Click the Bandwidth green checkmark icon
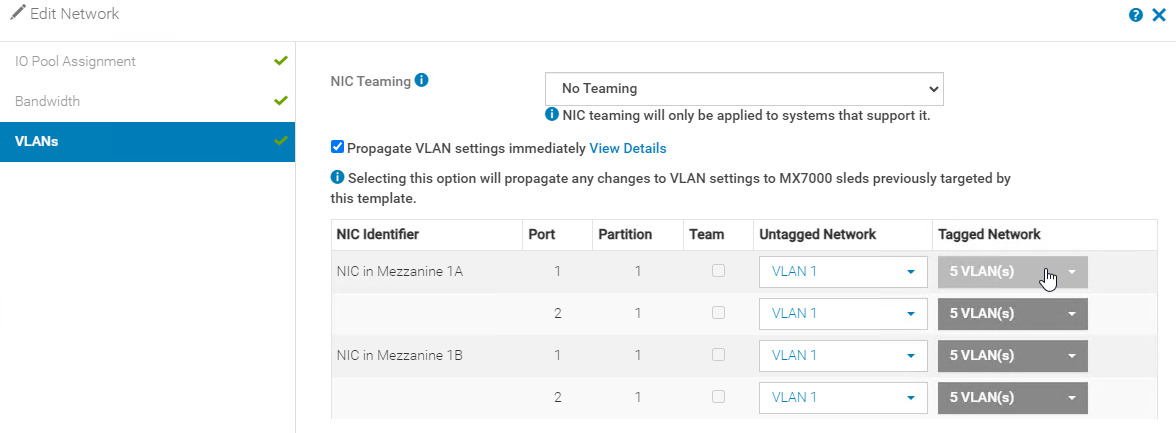Screen dimensions: 1176x433 (281, 101)
